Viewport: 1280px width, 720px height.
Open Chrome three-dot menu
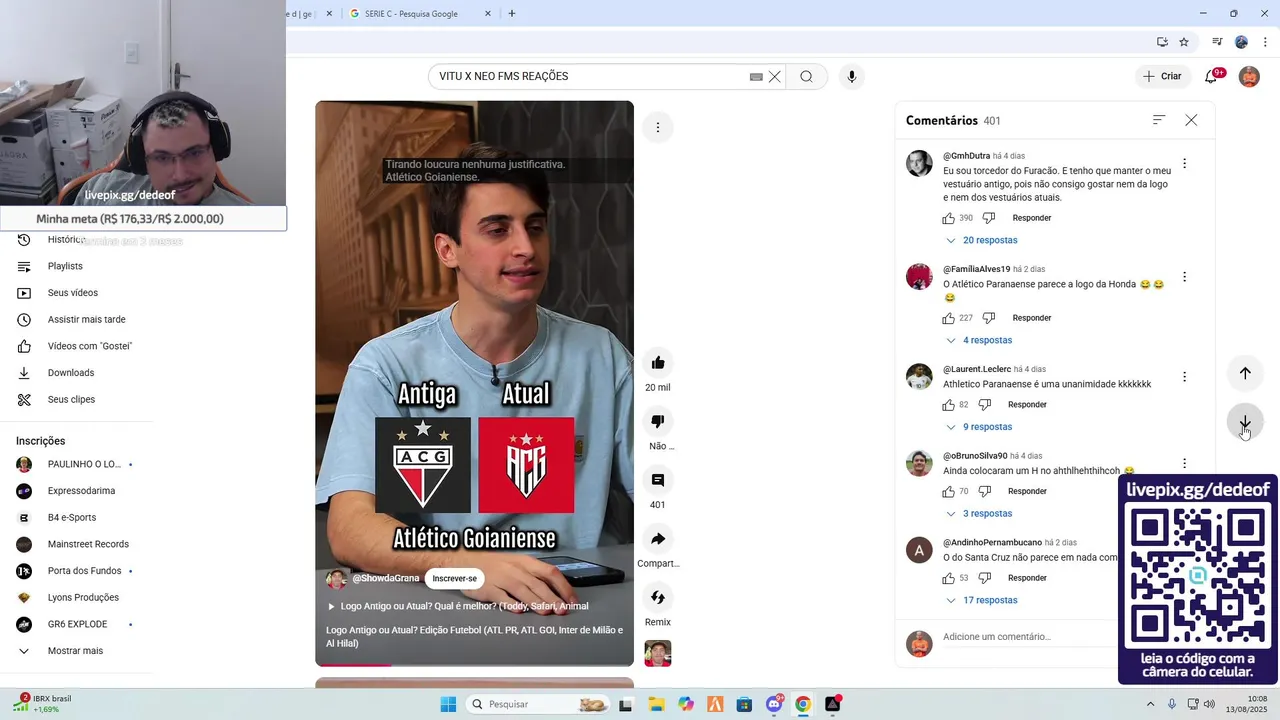pyautogui.click(x=1265, y=42)
